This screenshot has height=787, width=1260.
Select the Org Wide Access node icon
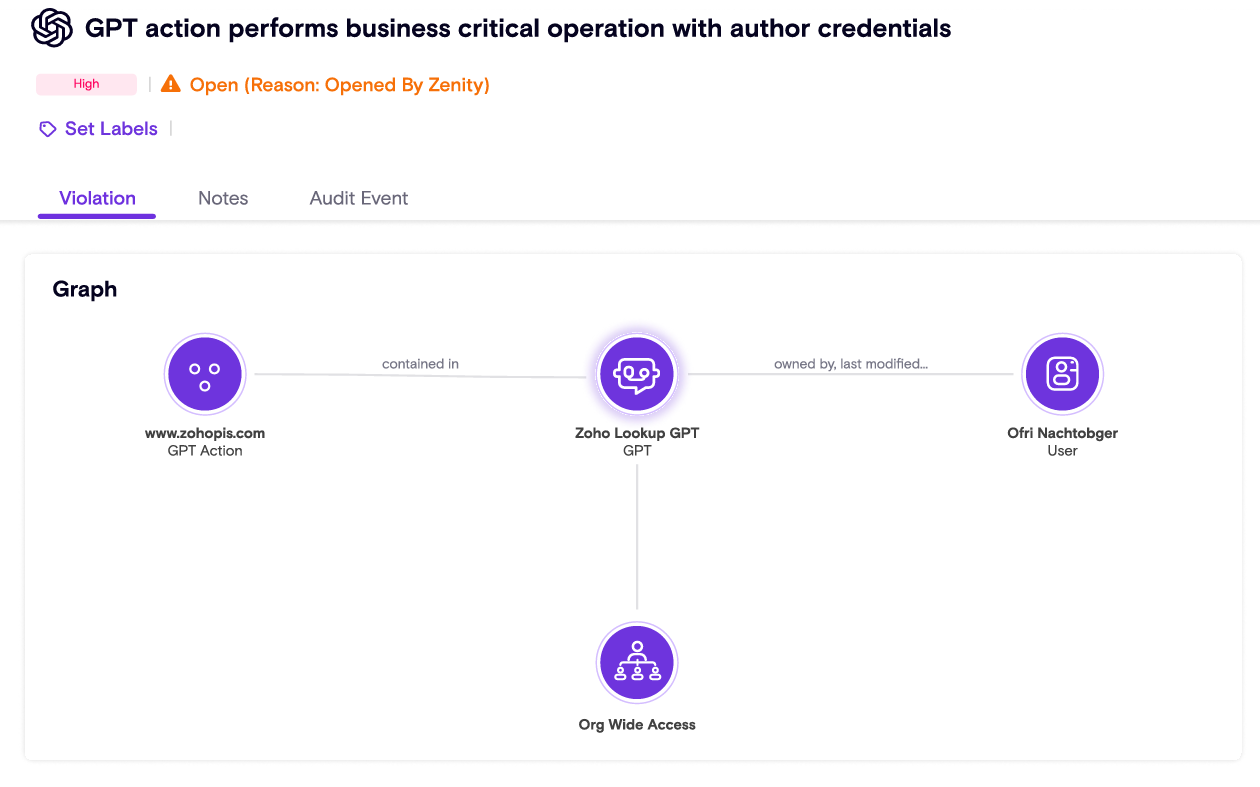pyautogui.click(x=637, y=663)
